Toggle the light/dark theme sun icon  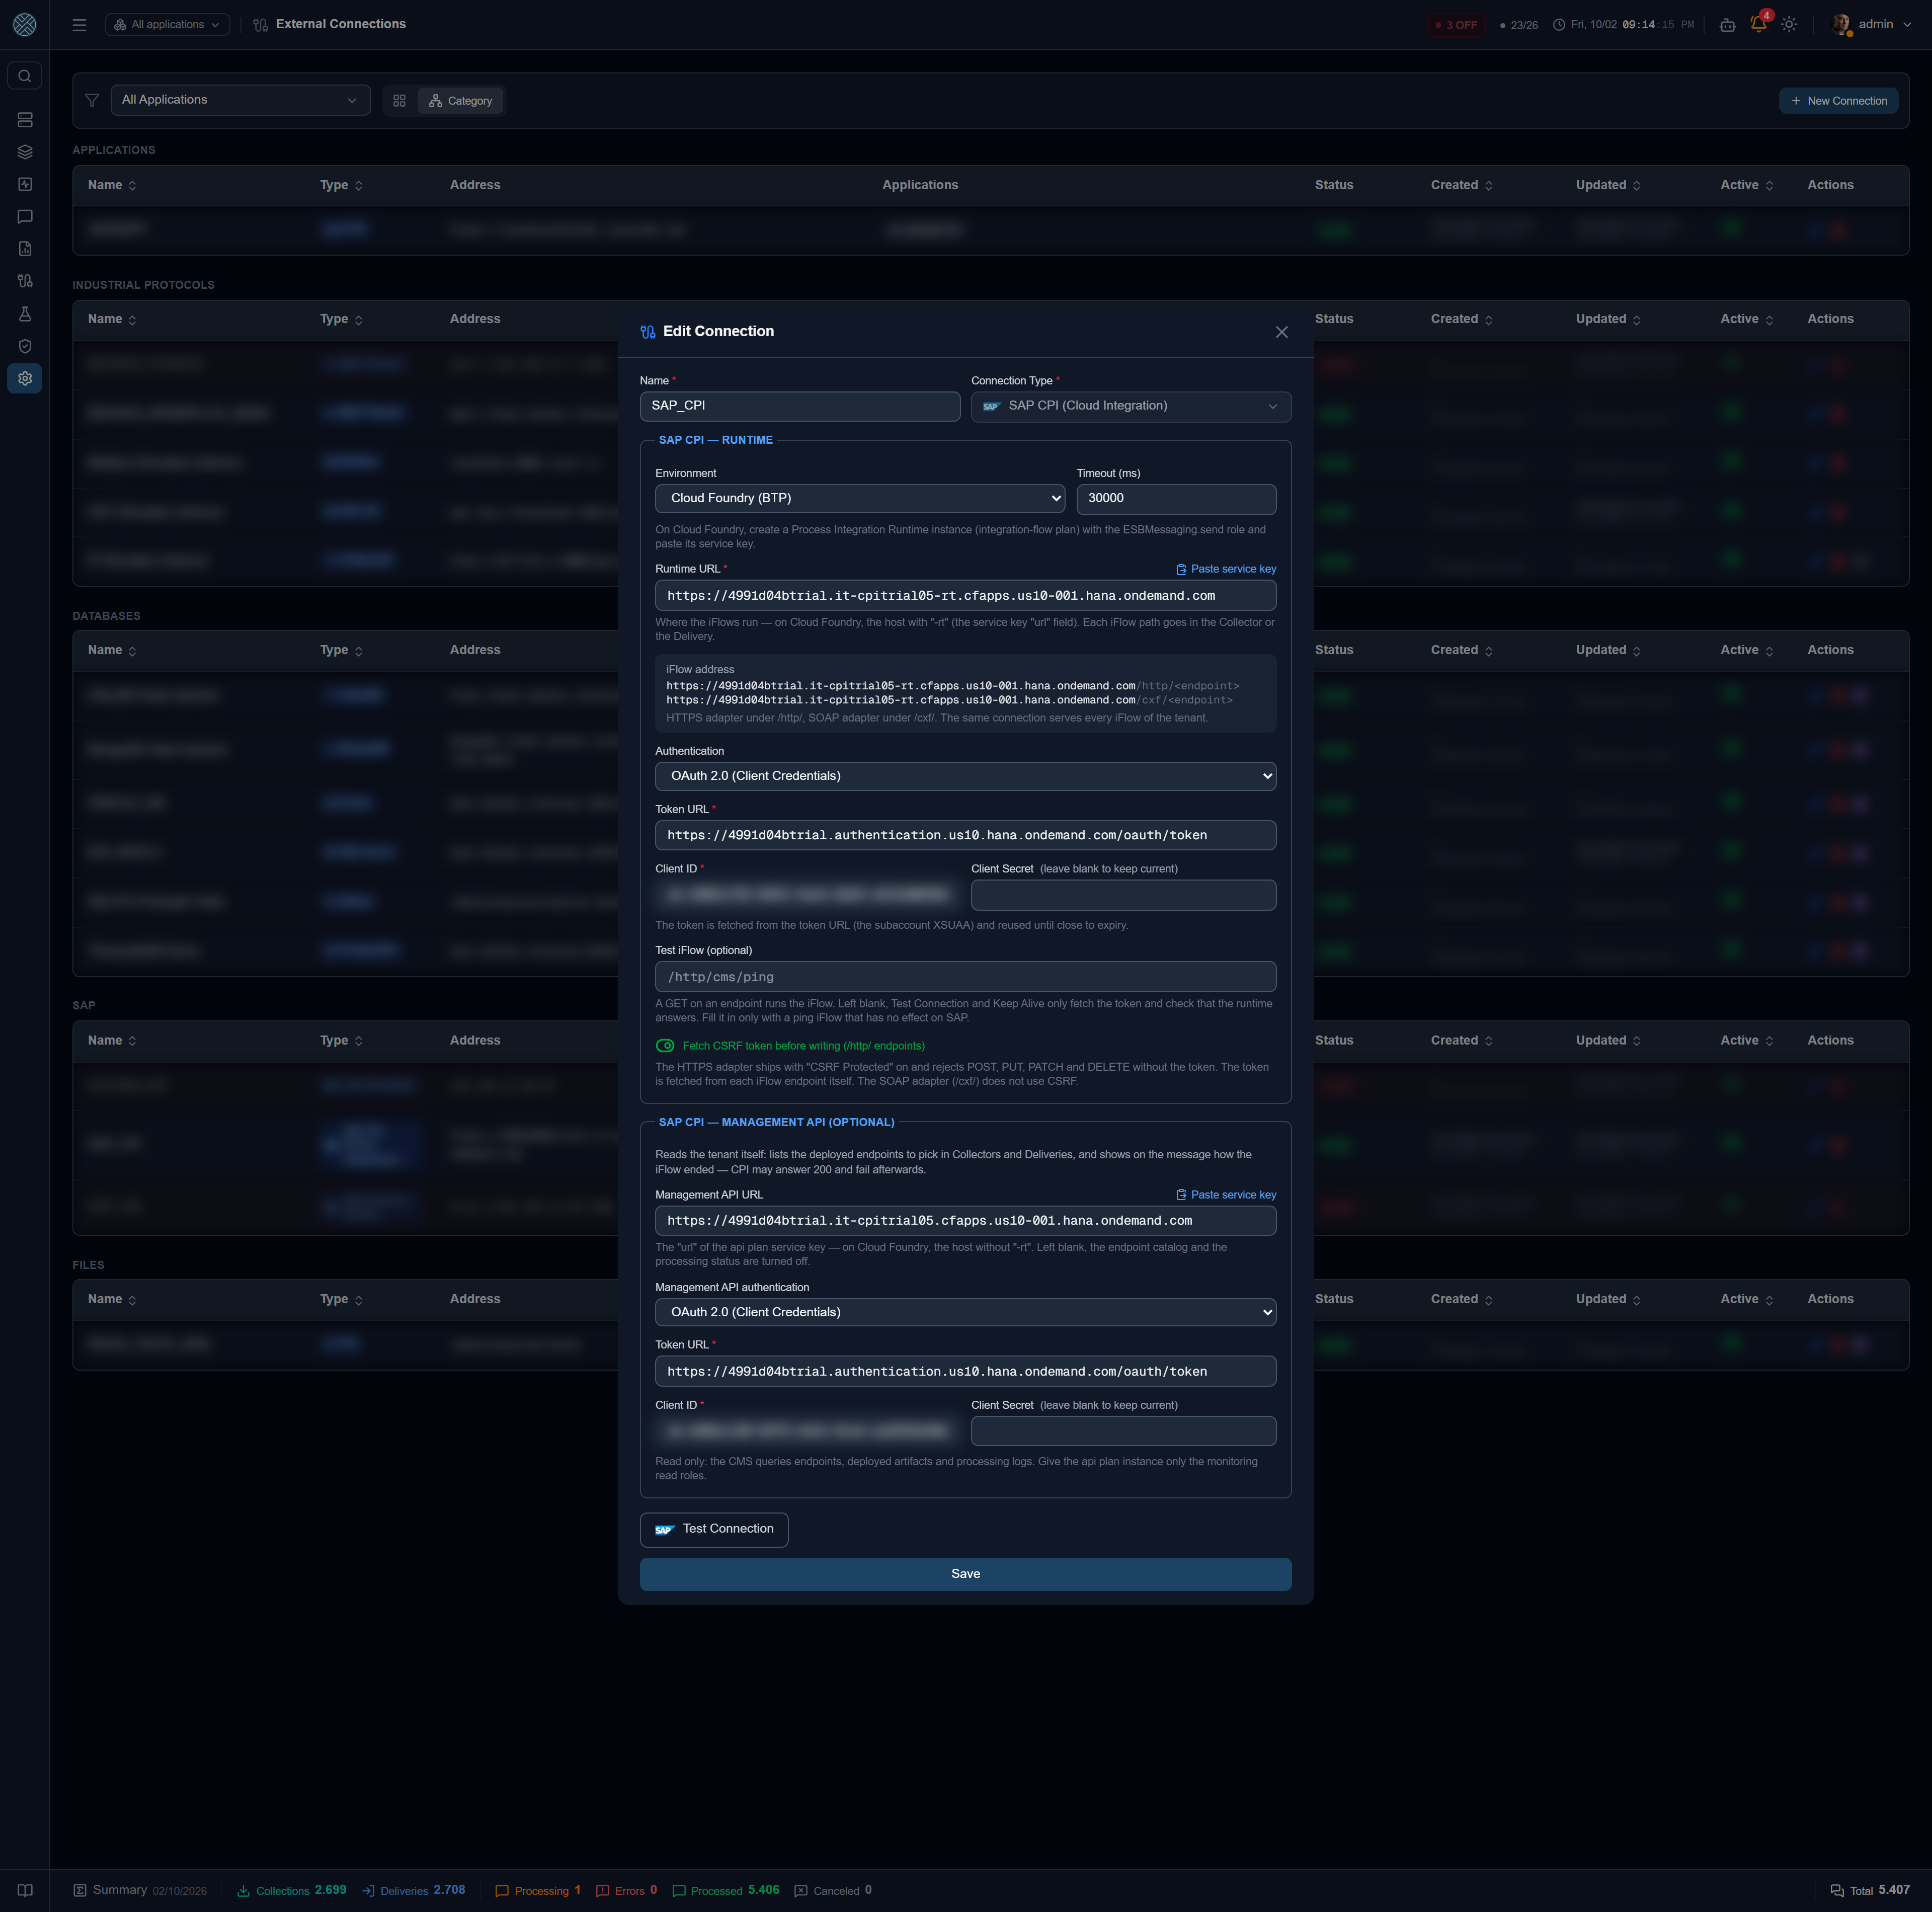tap(1789, 24)
